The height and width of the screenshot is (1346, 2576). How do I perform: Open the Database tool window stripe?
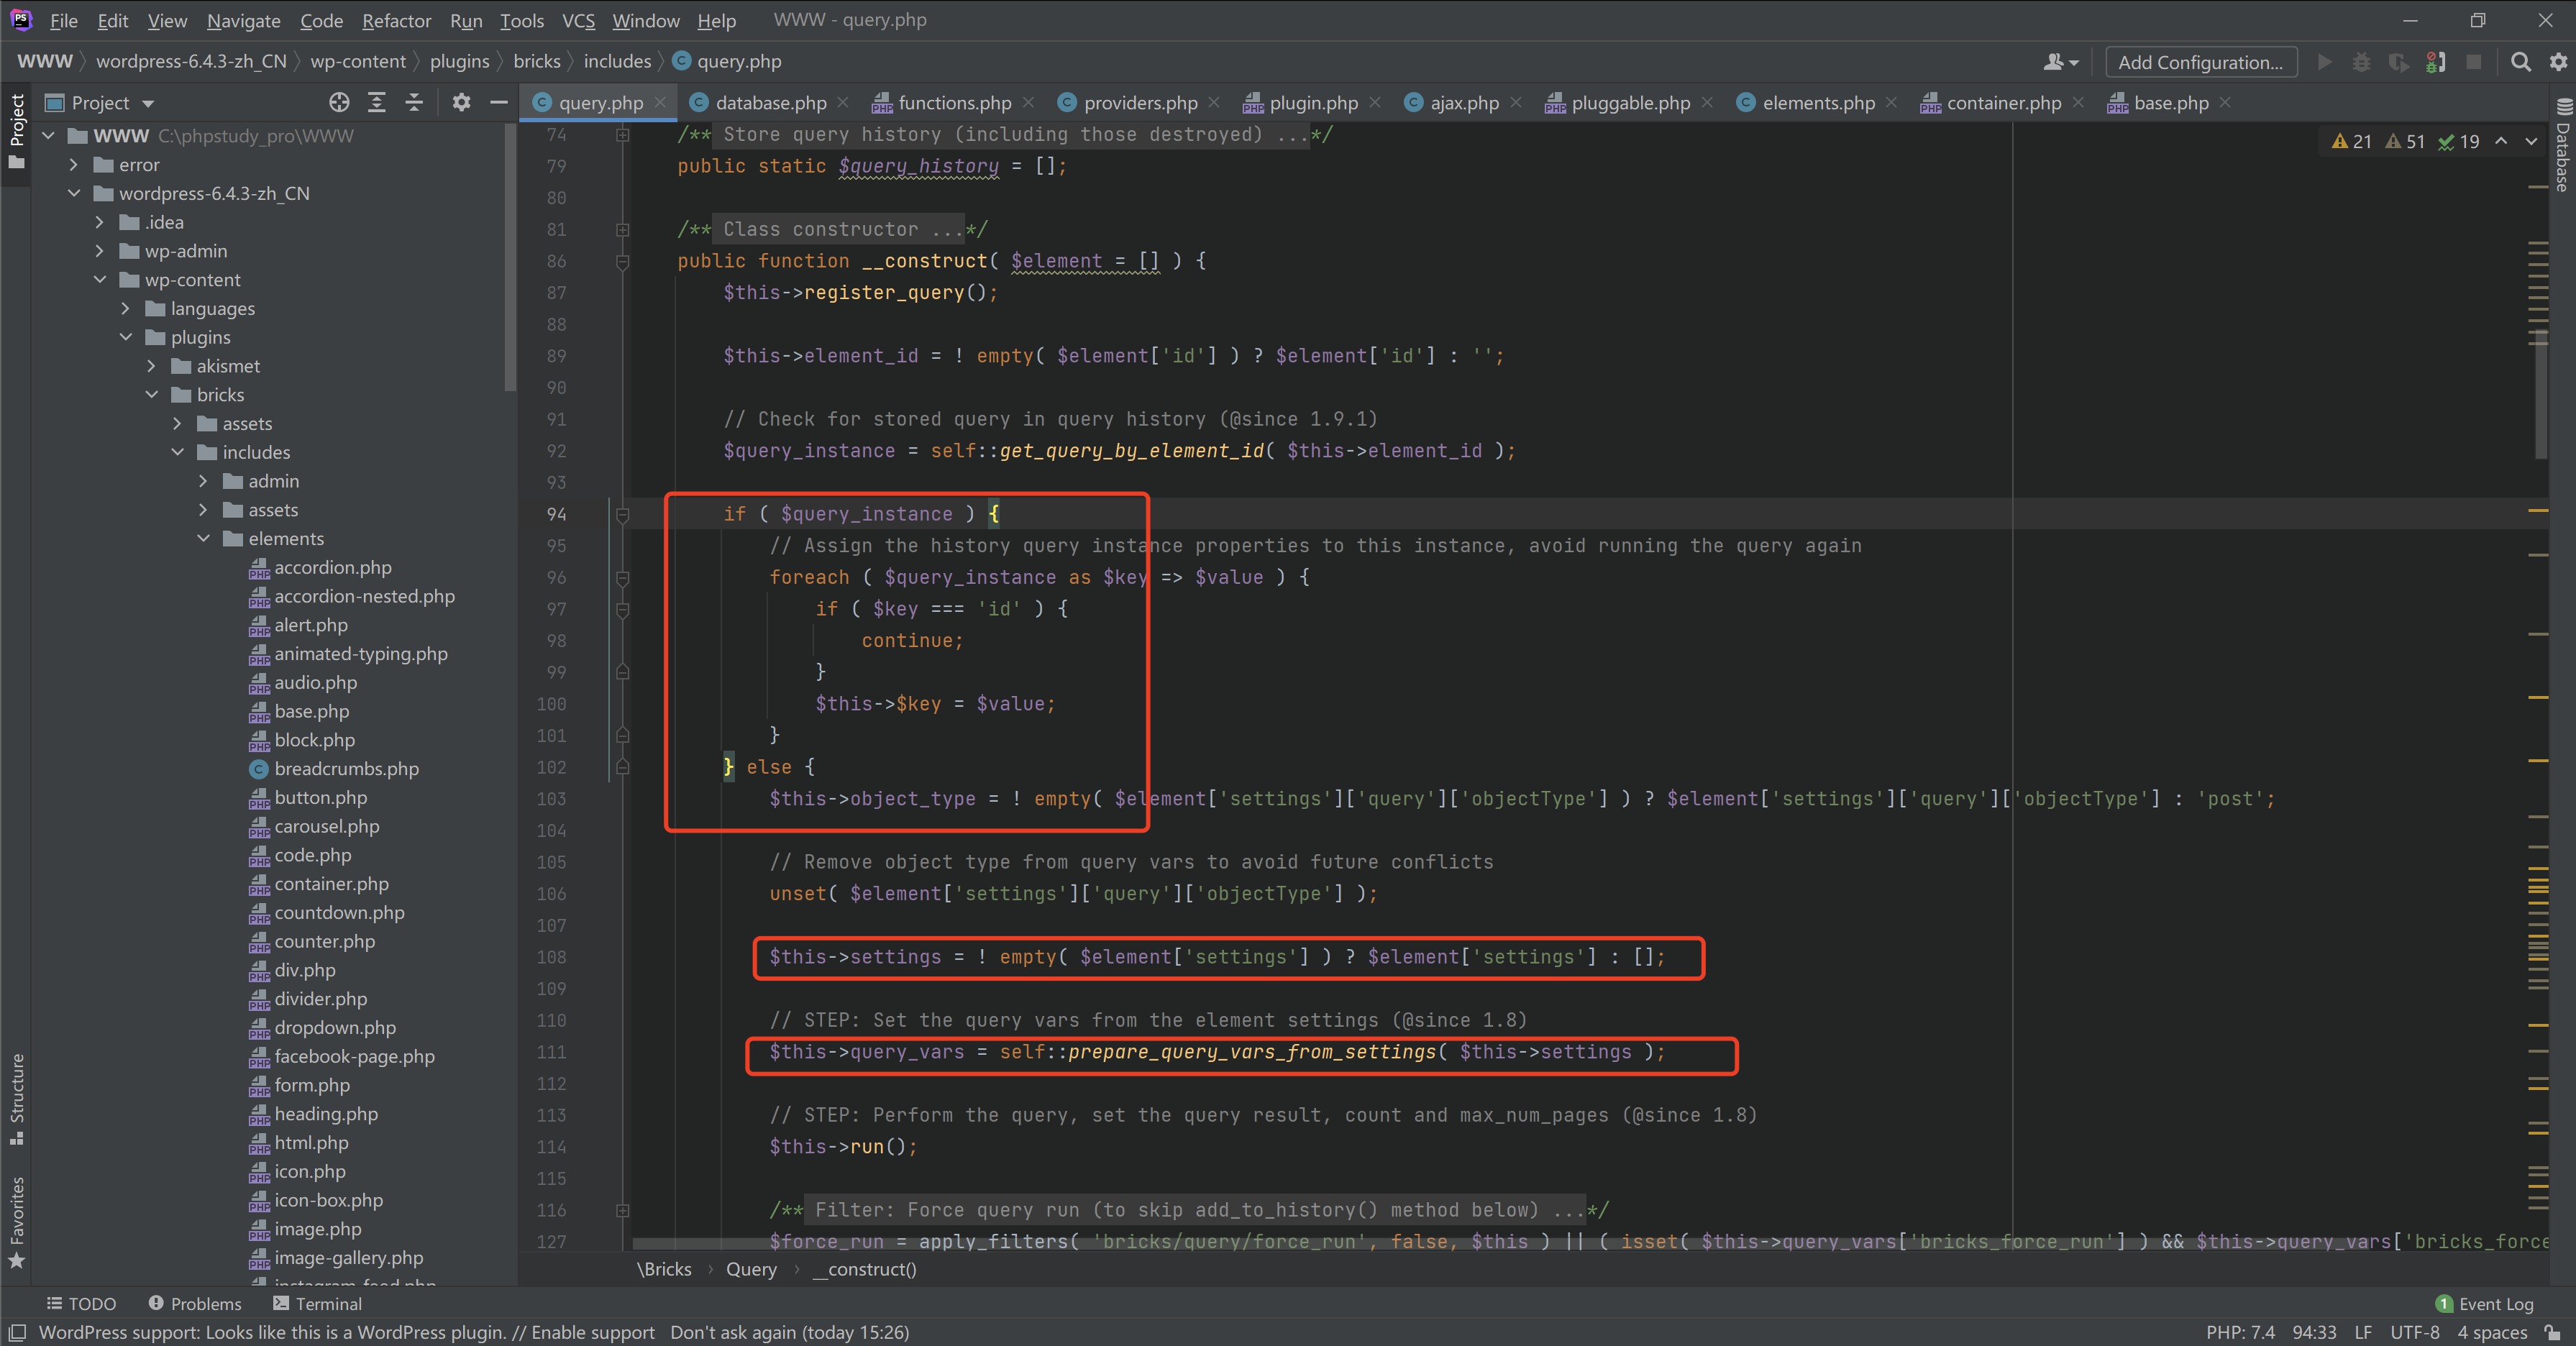tap(2563, 146)
